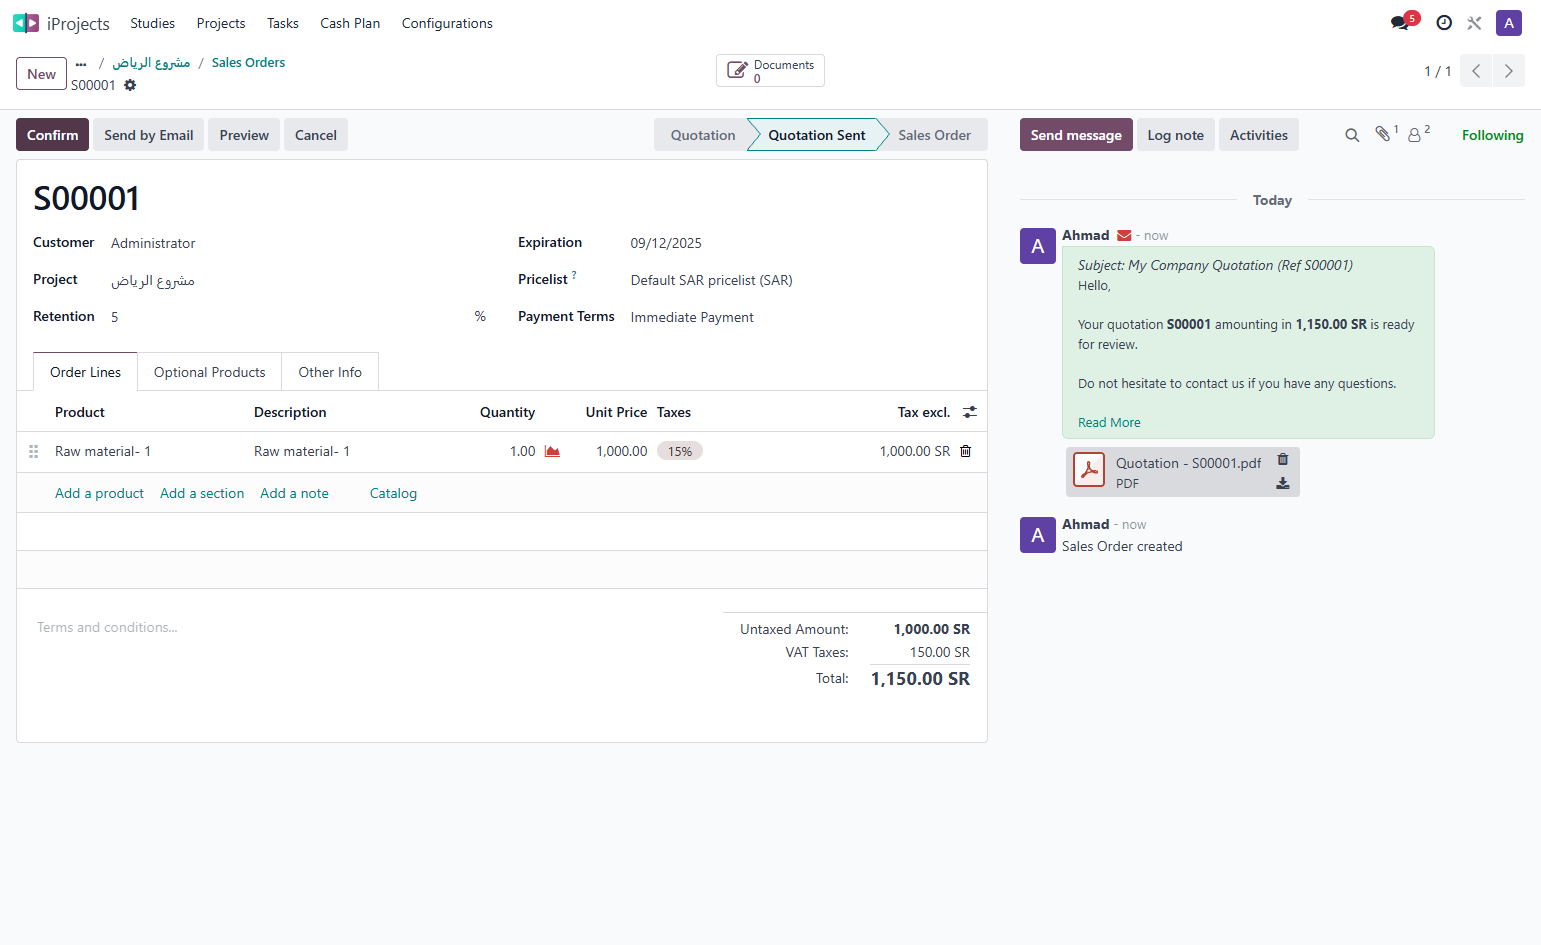Delete Quotation - S00001.pdf attachment
The height and width of the screenshot is (945, 1541).
(x=1283, y=460)
